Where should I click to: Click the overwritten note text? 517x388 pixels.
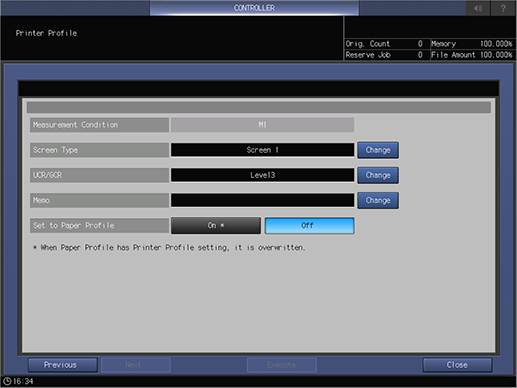pyautogui.click(x=169, y=248)
